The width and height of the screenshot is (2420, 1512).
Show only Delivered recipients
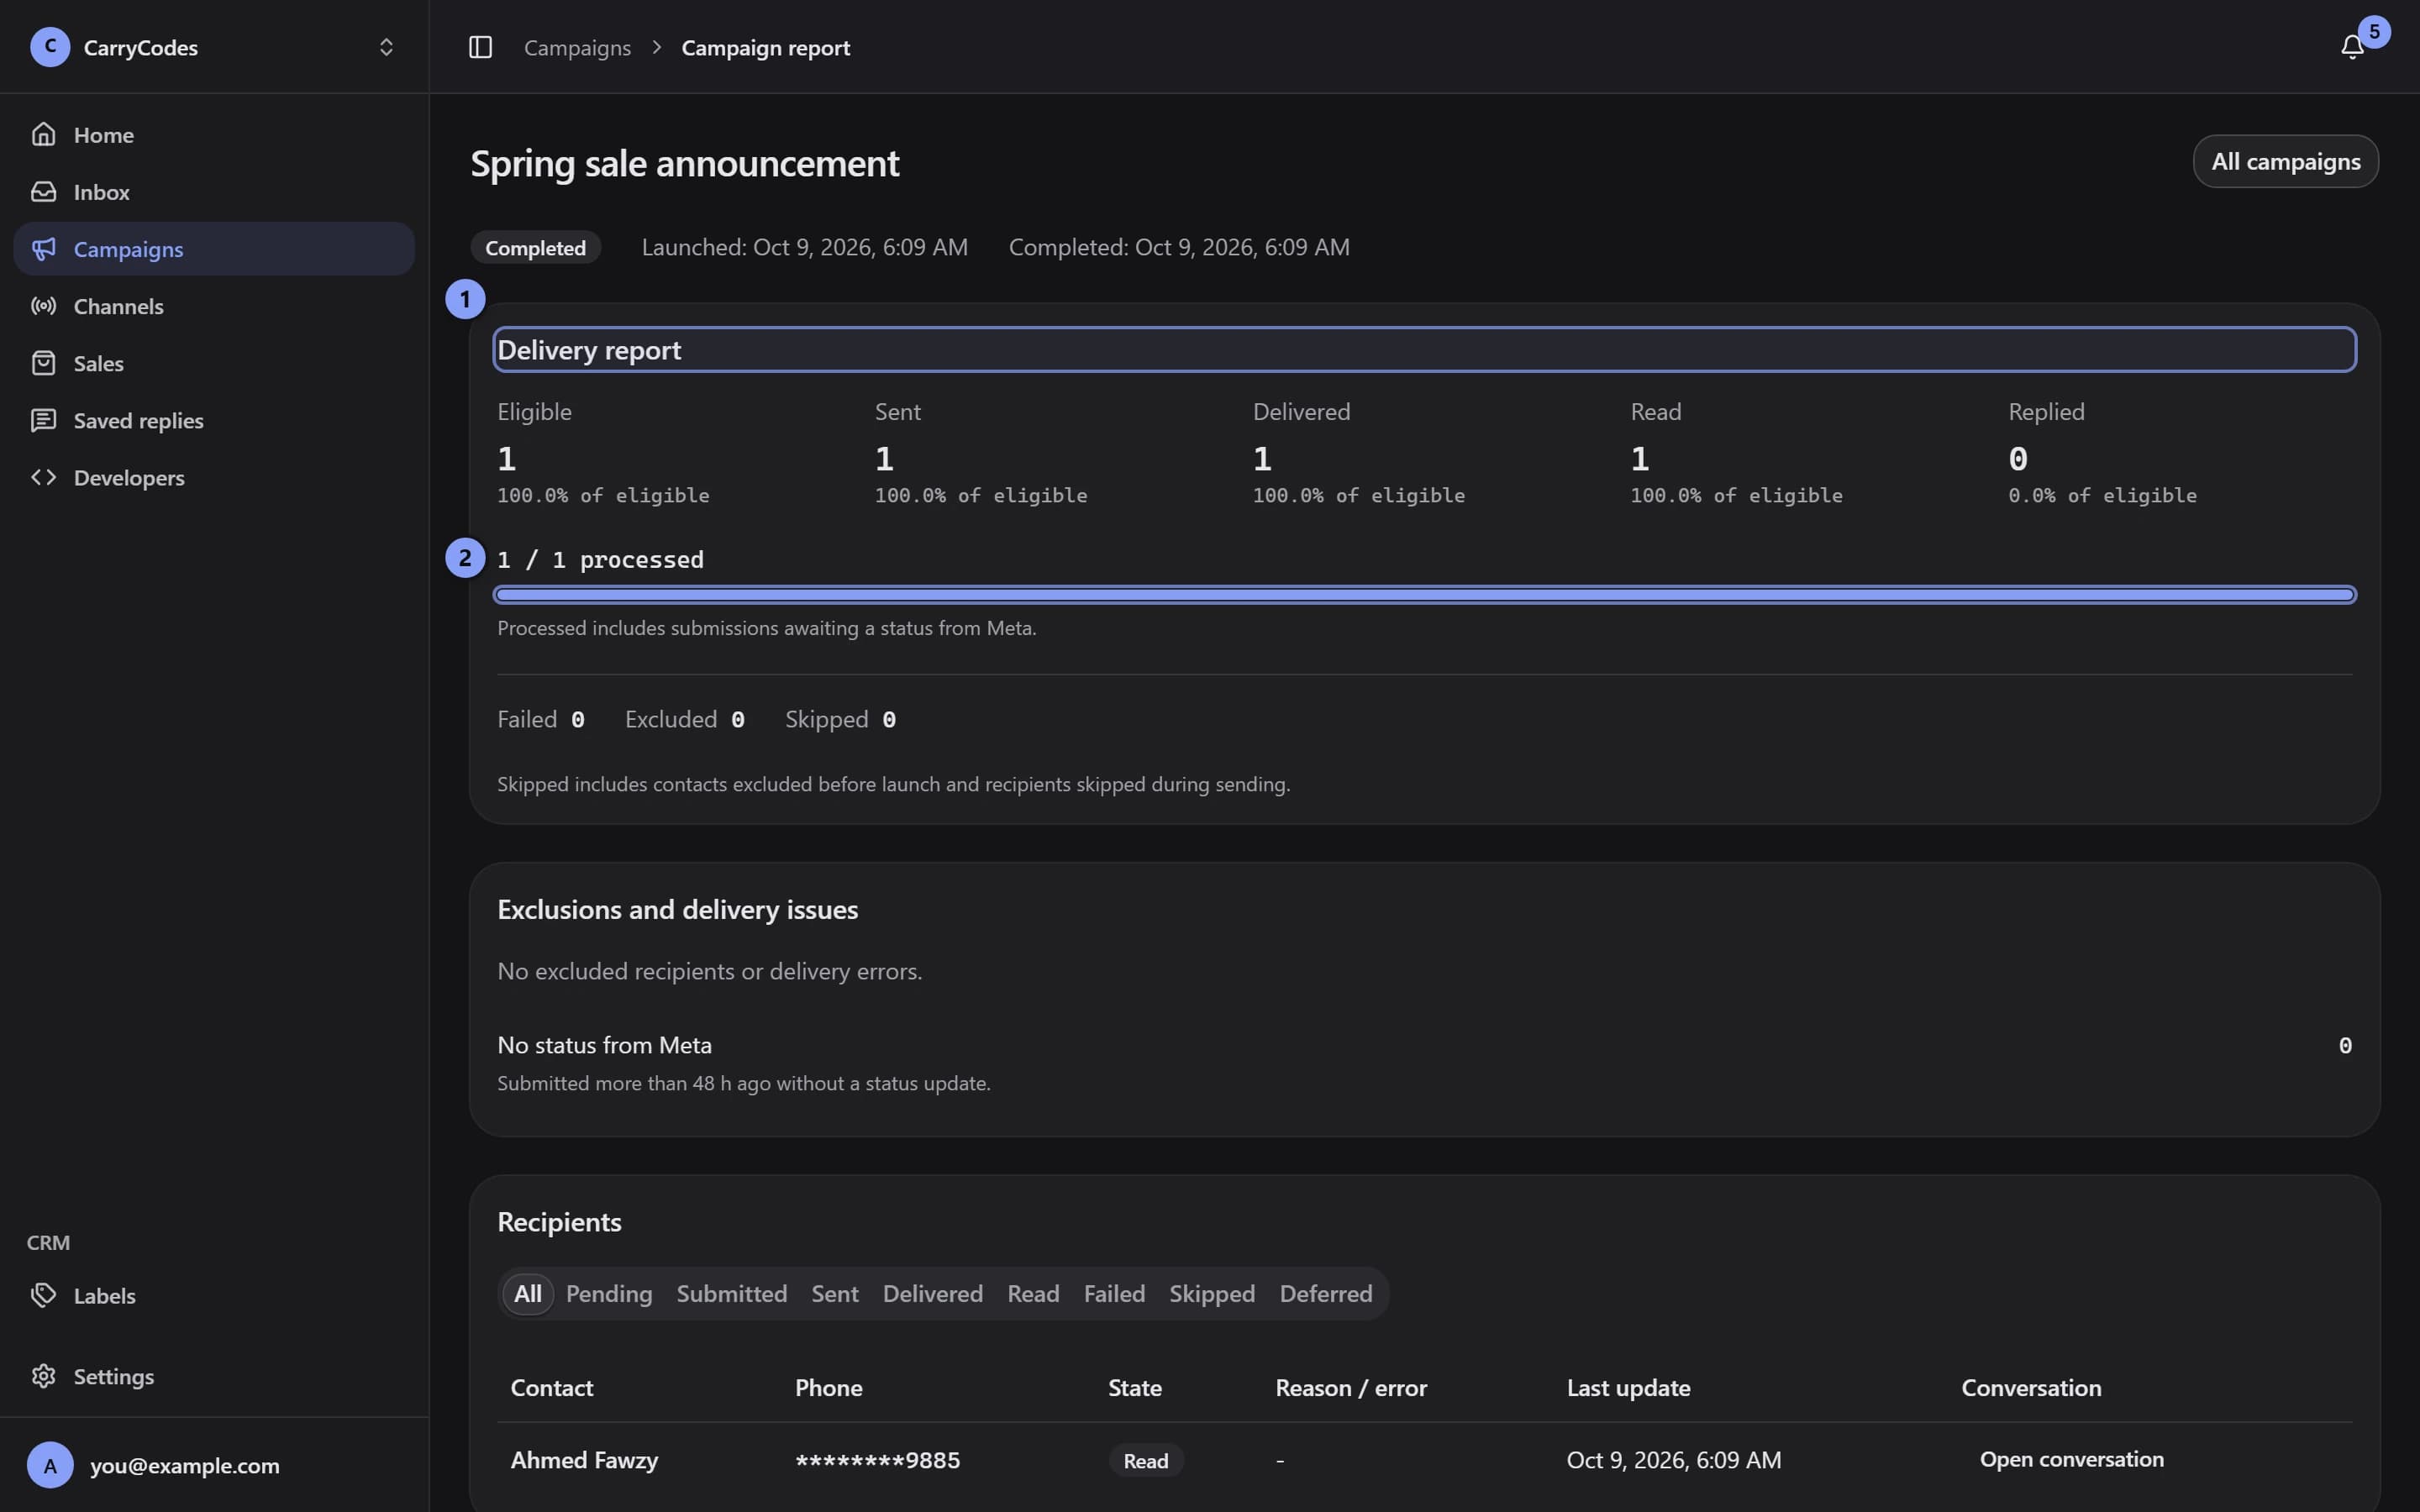point(933,1293)
